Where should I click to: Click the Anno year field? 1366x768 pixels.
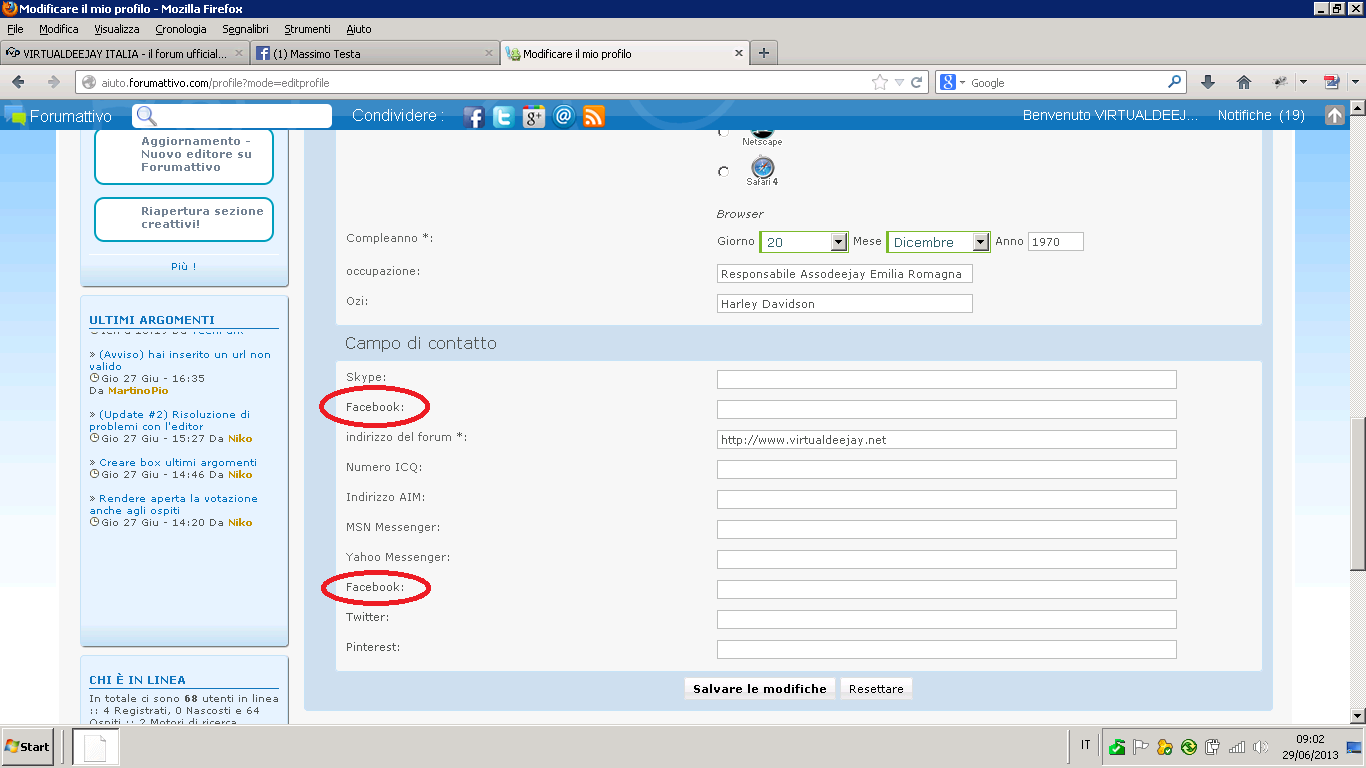(x=1056, y=242)
